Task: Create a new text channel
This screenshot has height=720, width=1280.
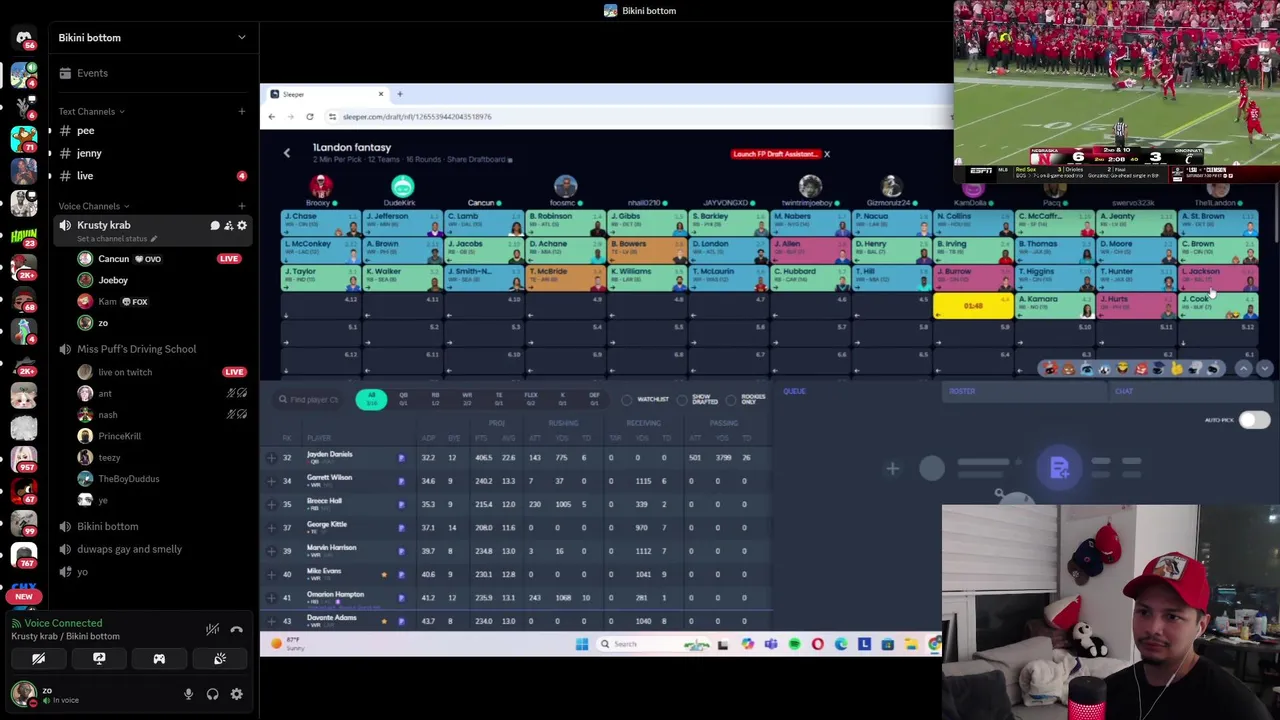Action: click(x=241, y=111)
